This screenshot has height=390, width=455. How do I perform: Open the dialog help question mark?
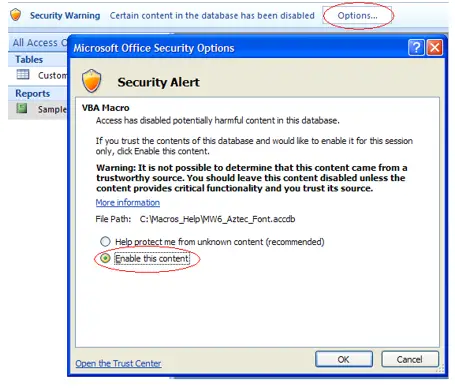416,48
